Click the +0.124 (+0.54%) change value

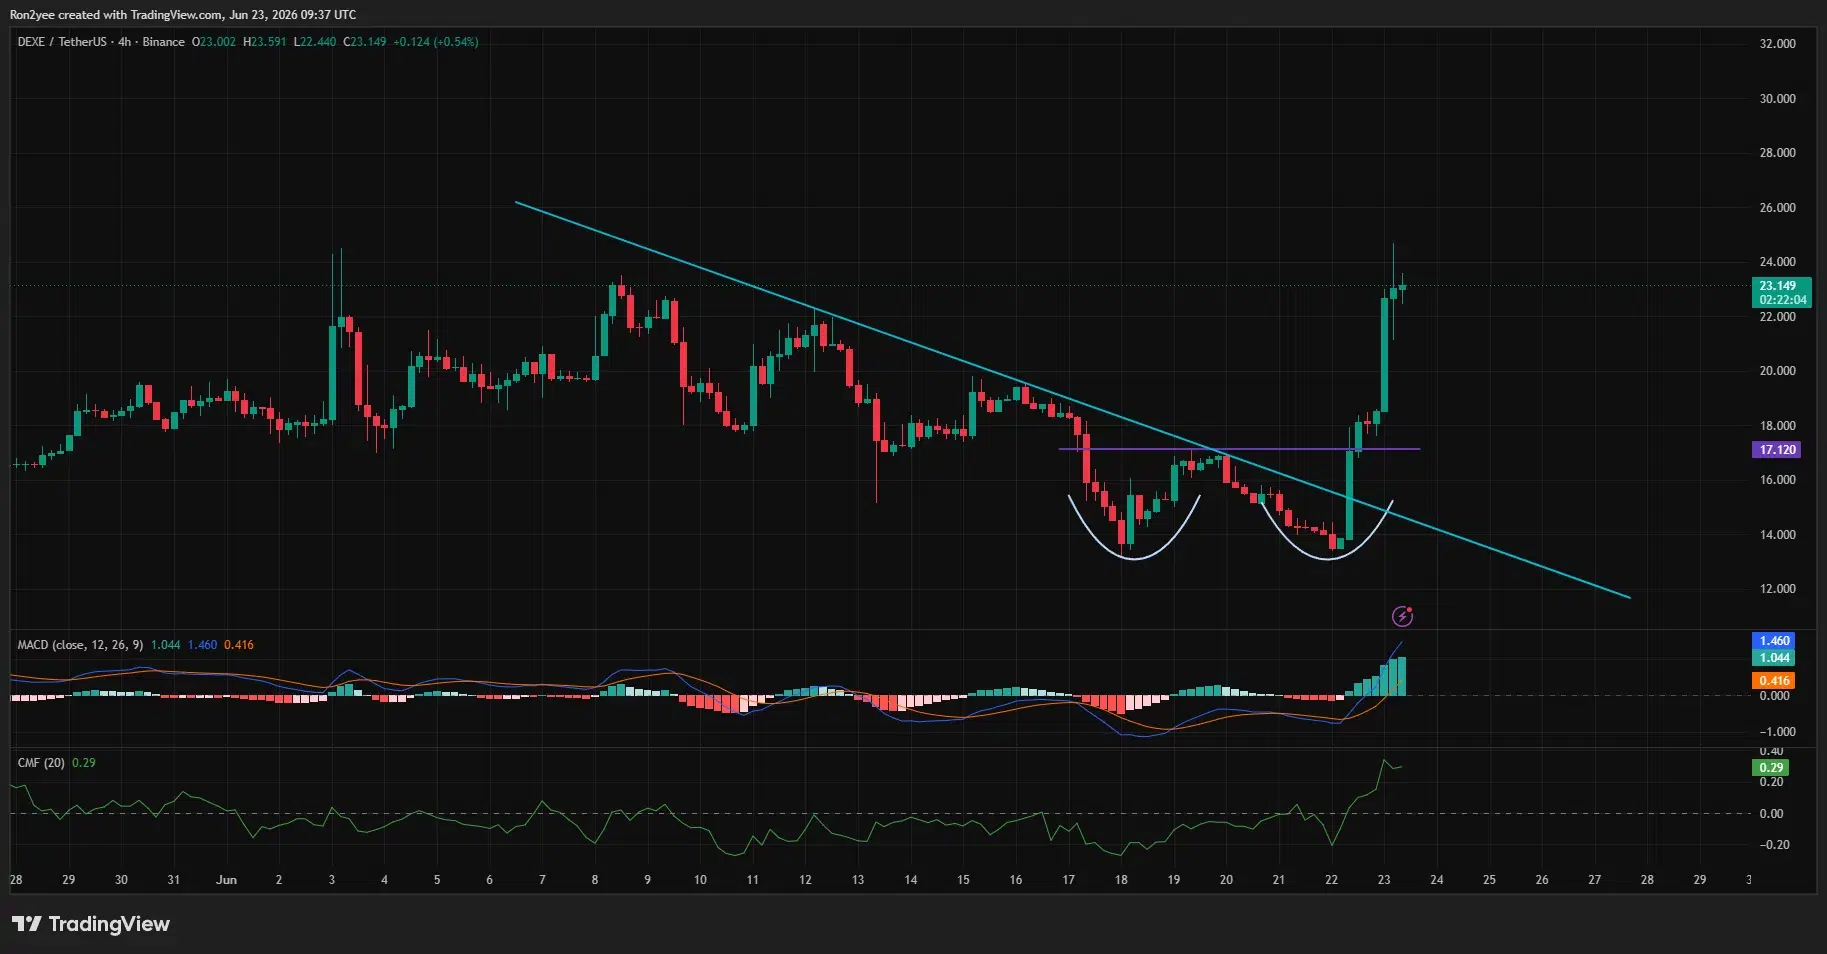[x=435, y=42]
